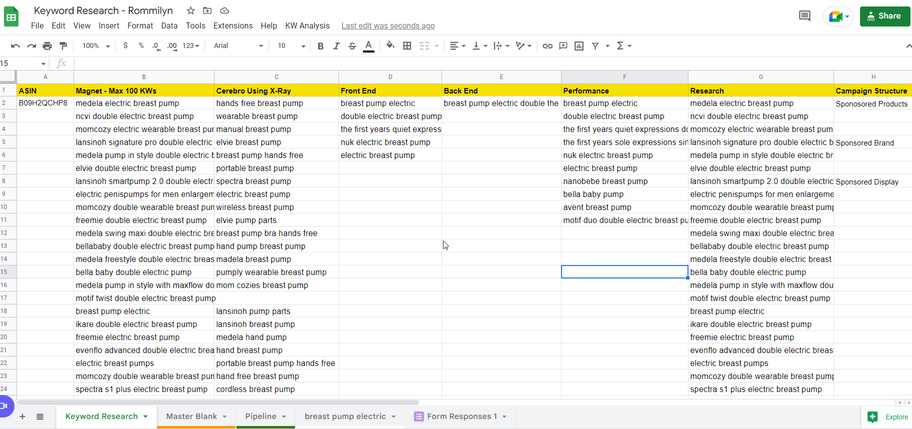Open the File menu
912x429 pixels.
pos(37,26)
